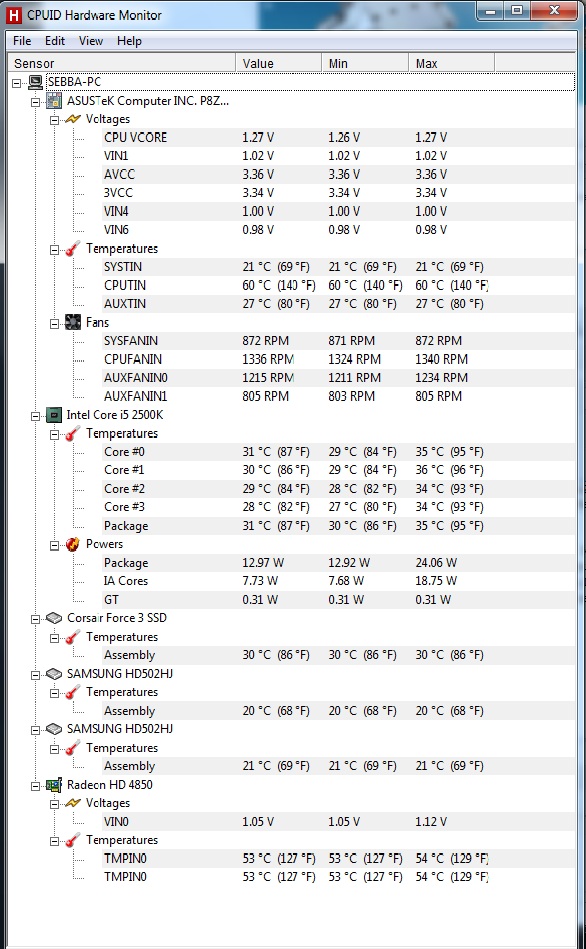Click the Radeon Voltages lightning icon
Screen dimensions: 586x949
(x=73, y=803)
